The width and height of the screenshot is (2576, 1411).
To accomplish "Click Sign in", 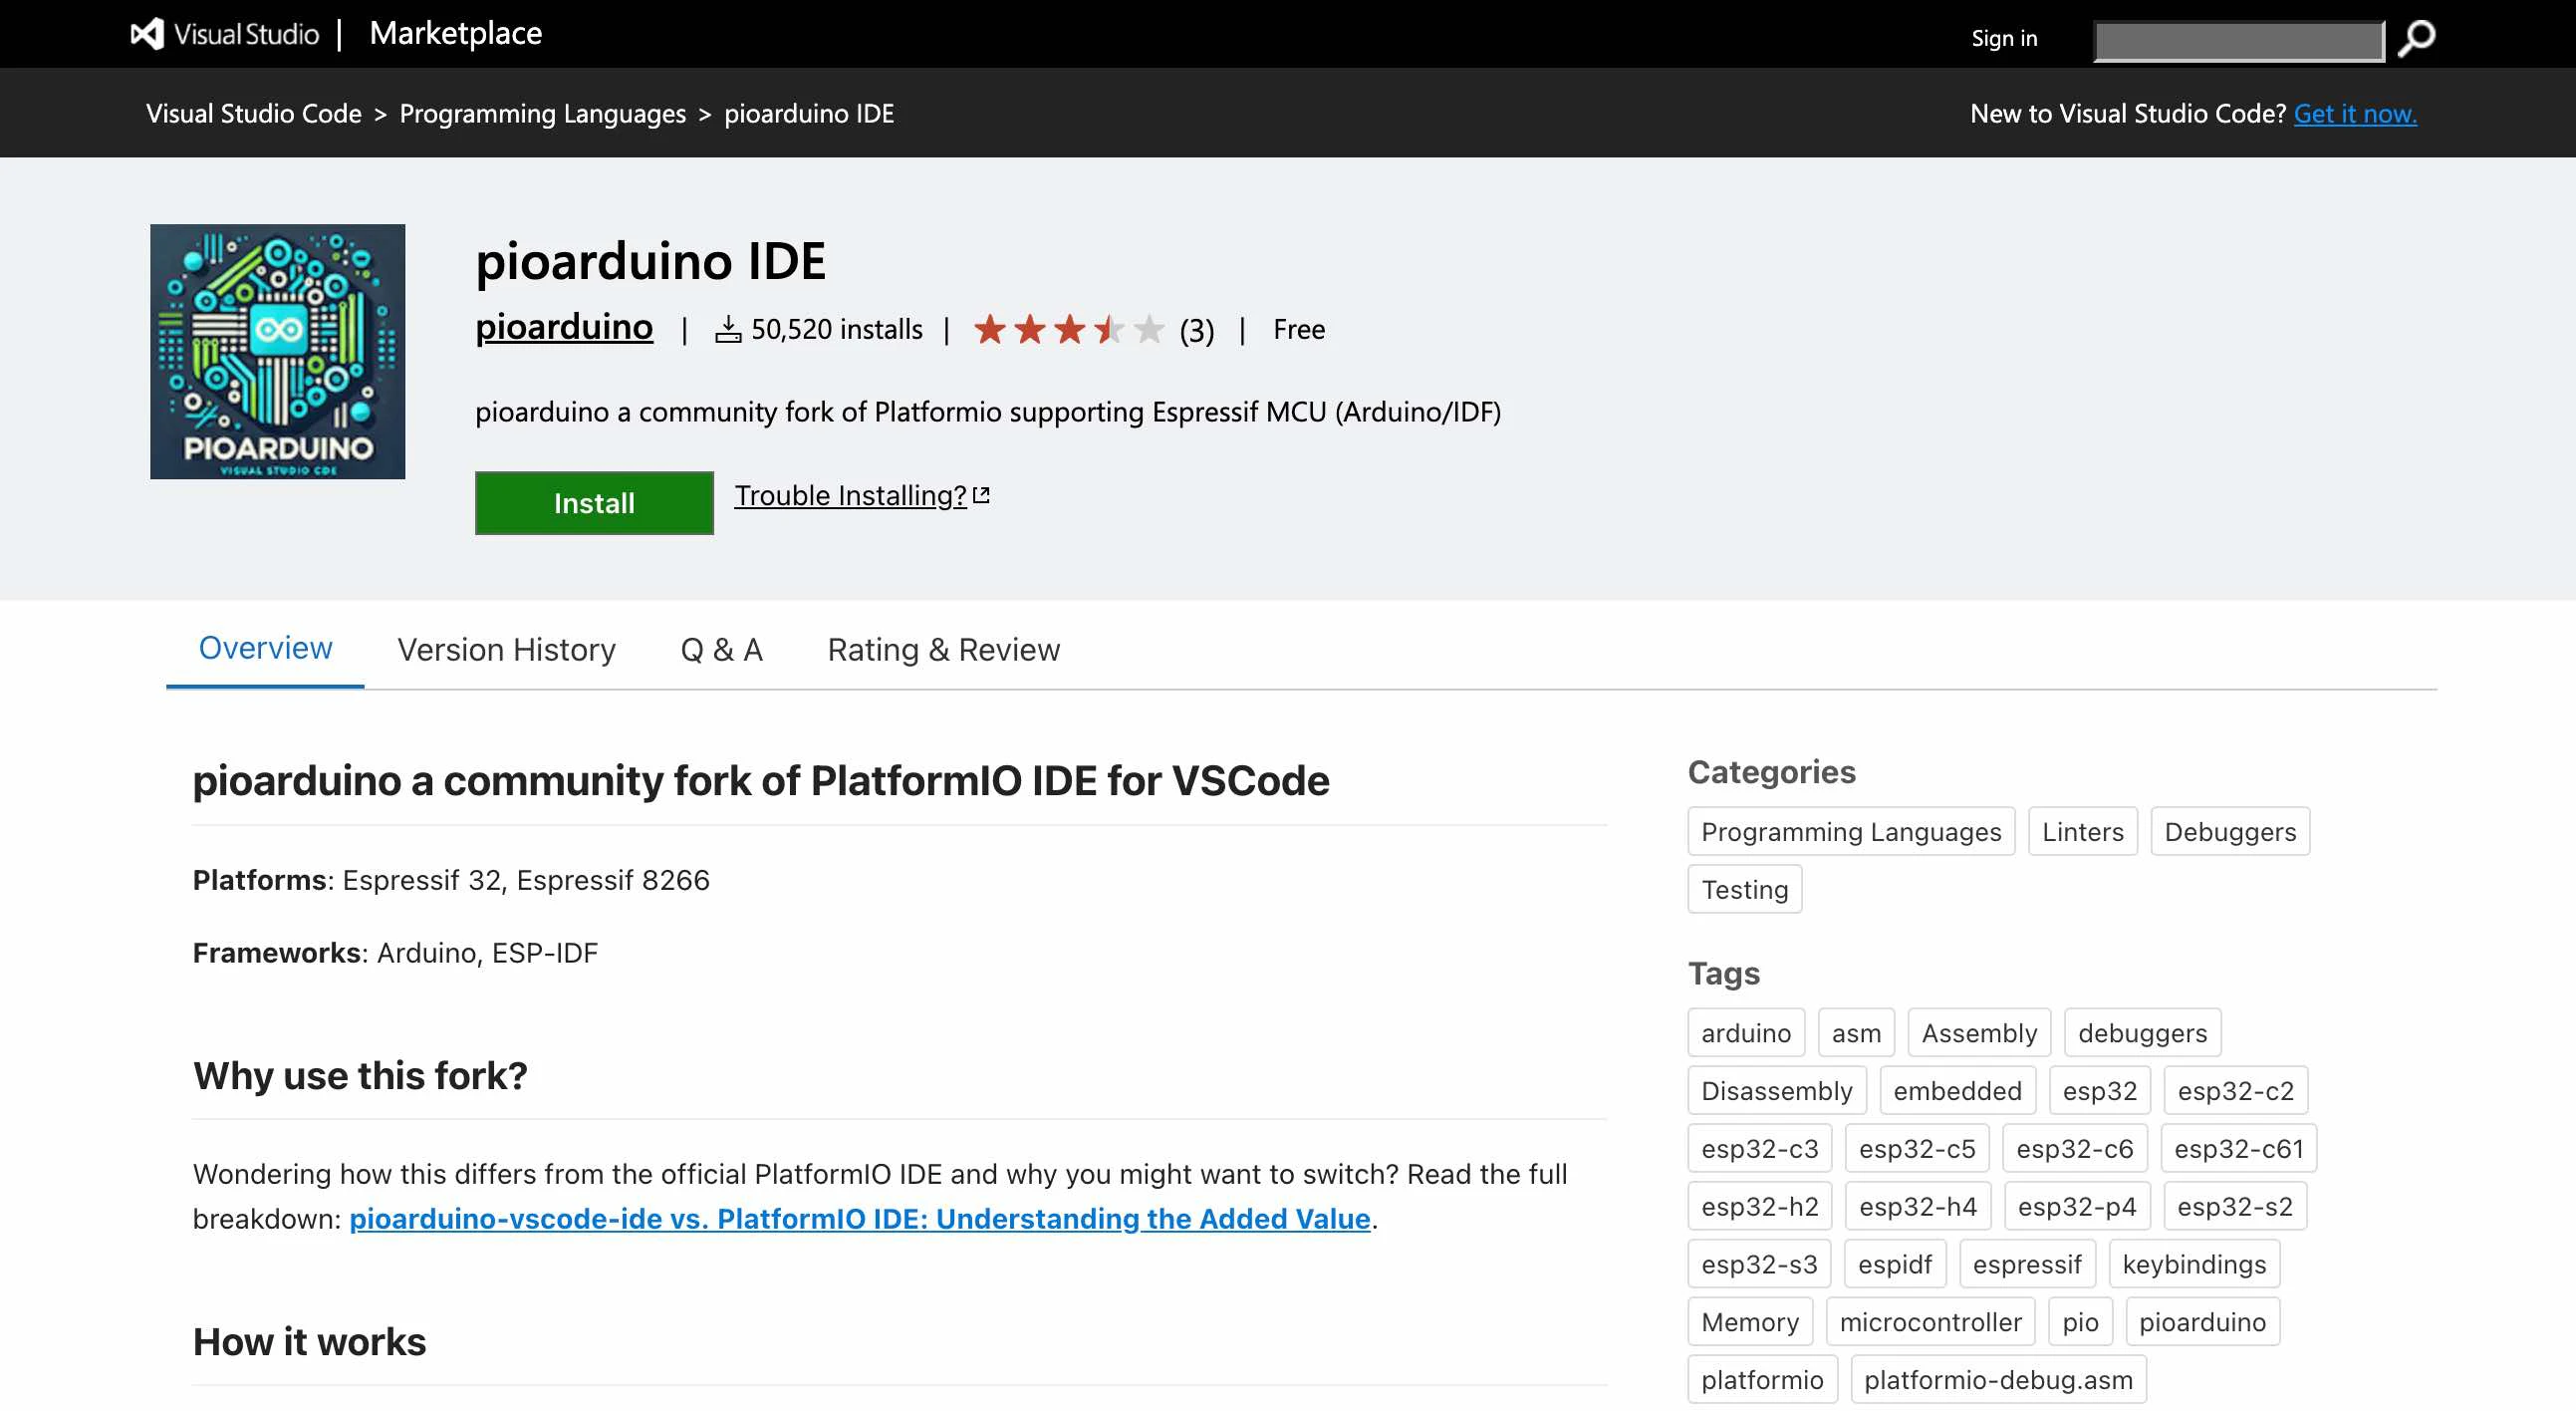I will tap(2004, 38).
